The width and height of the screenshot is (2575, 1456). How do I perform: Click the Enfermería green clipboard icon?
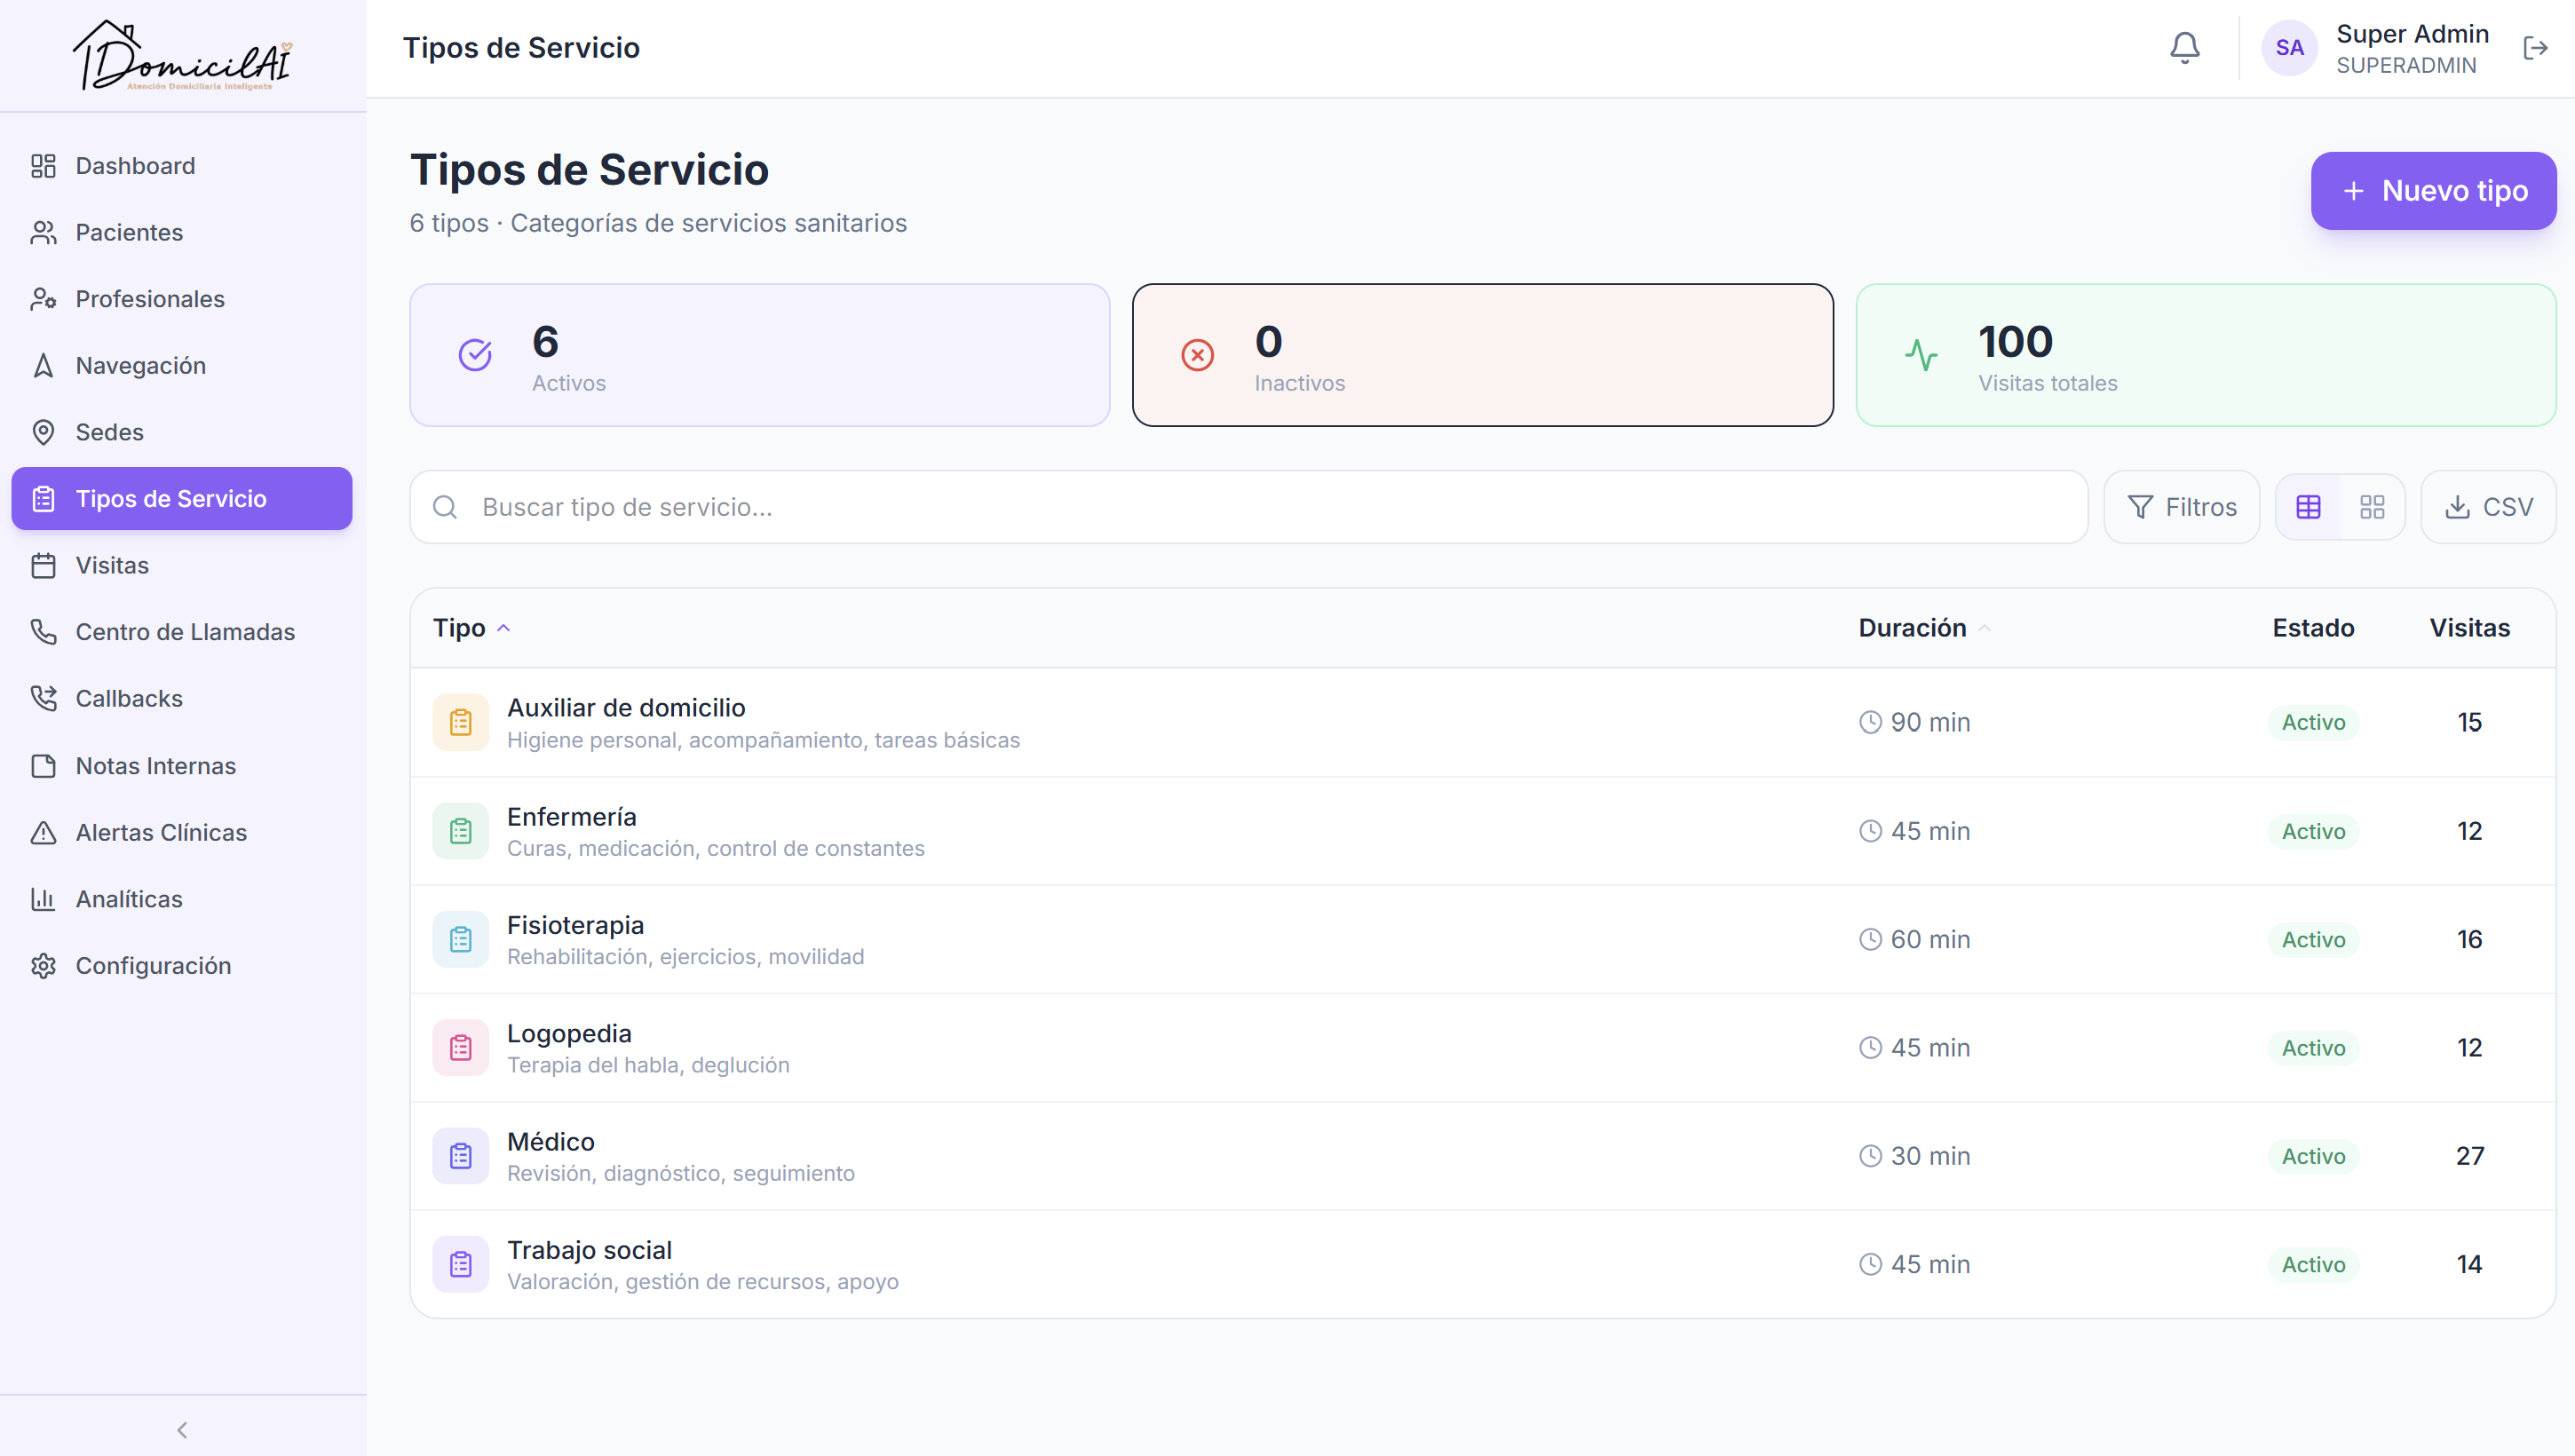click(x=460, y=831)
